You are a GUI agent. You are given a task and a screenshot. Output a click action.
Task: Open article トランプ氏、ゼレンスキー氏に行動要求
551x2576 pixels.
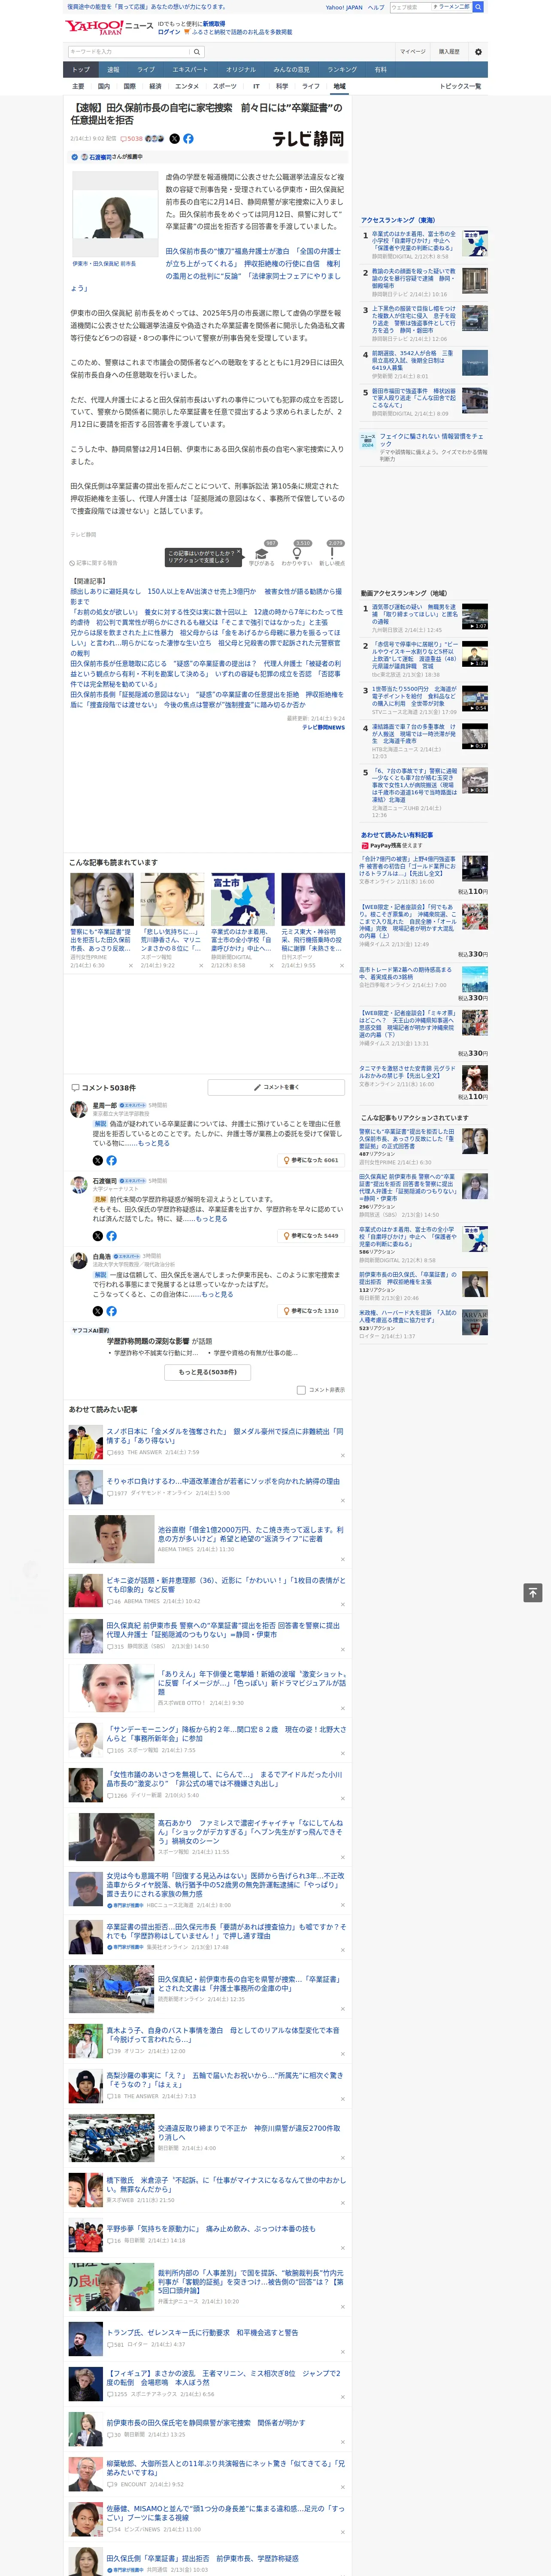tap(203, 2332)
